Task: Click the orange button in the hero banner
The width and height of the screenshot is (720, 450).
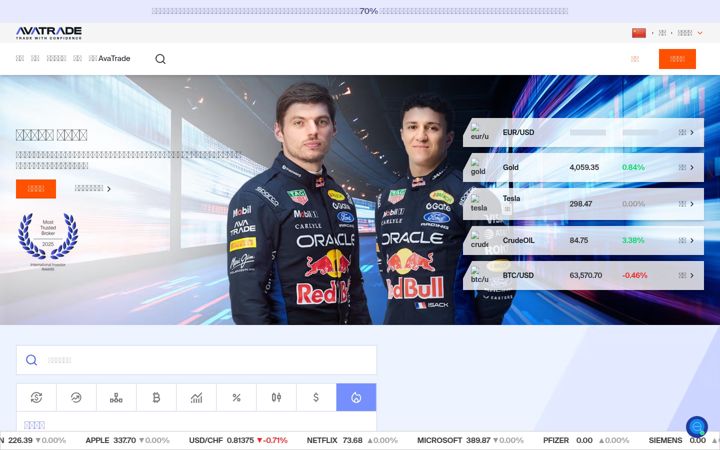Action: (36, 189)
